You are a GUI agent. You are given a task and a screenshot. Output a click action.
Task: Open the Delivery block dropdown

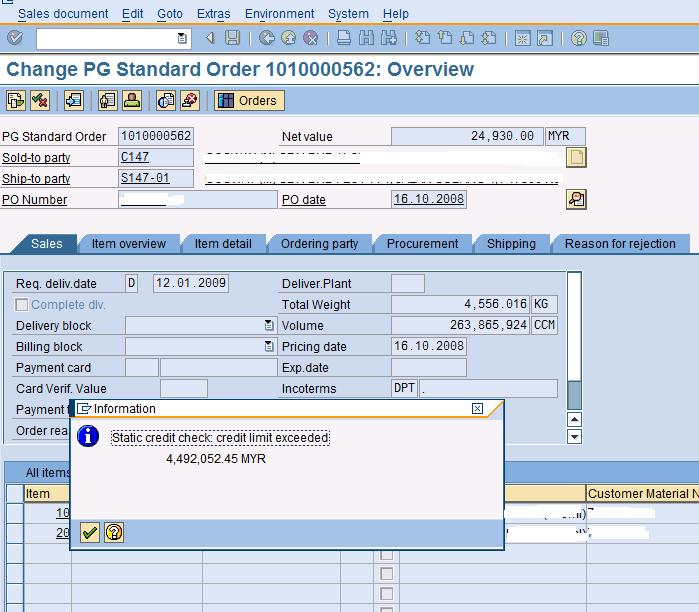(269, 325)
